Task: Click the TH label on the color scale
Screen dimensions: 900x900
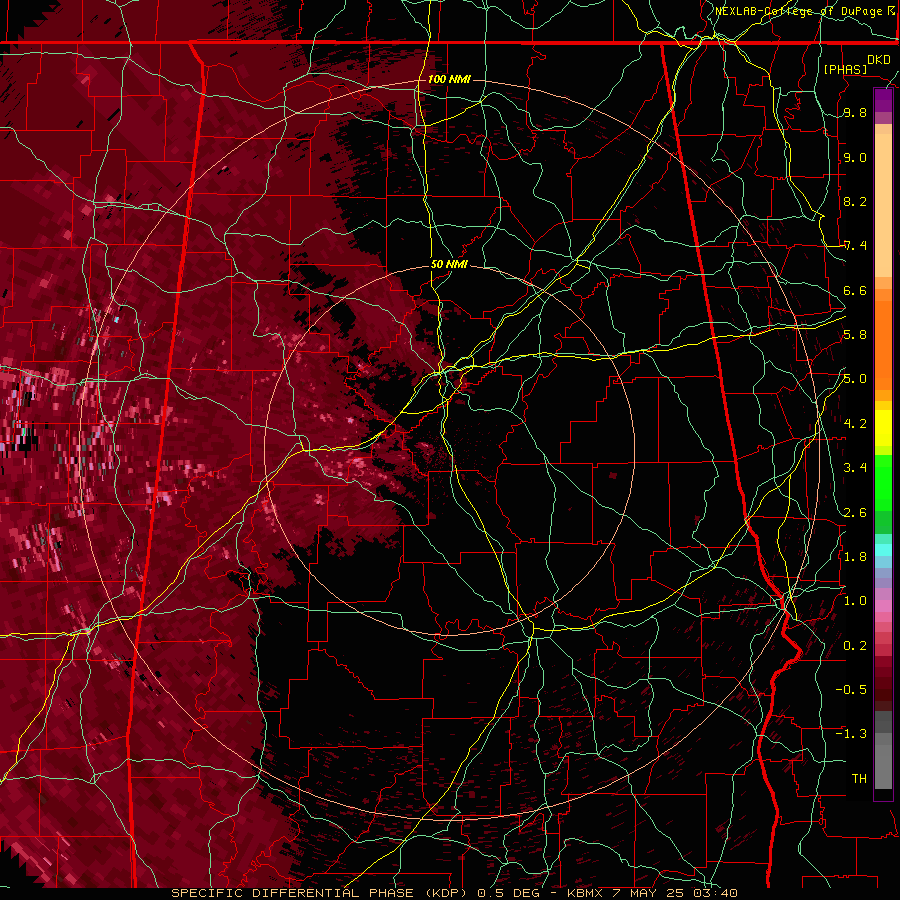Action: (x=859, y=779)
